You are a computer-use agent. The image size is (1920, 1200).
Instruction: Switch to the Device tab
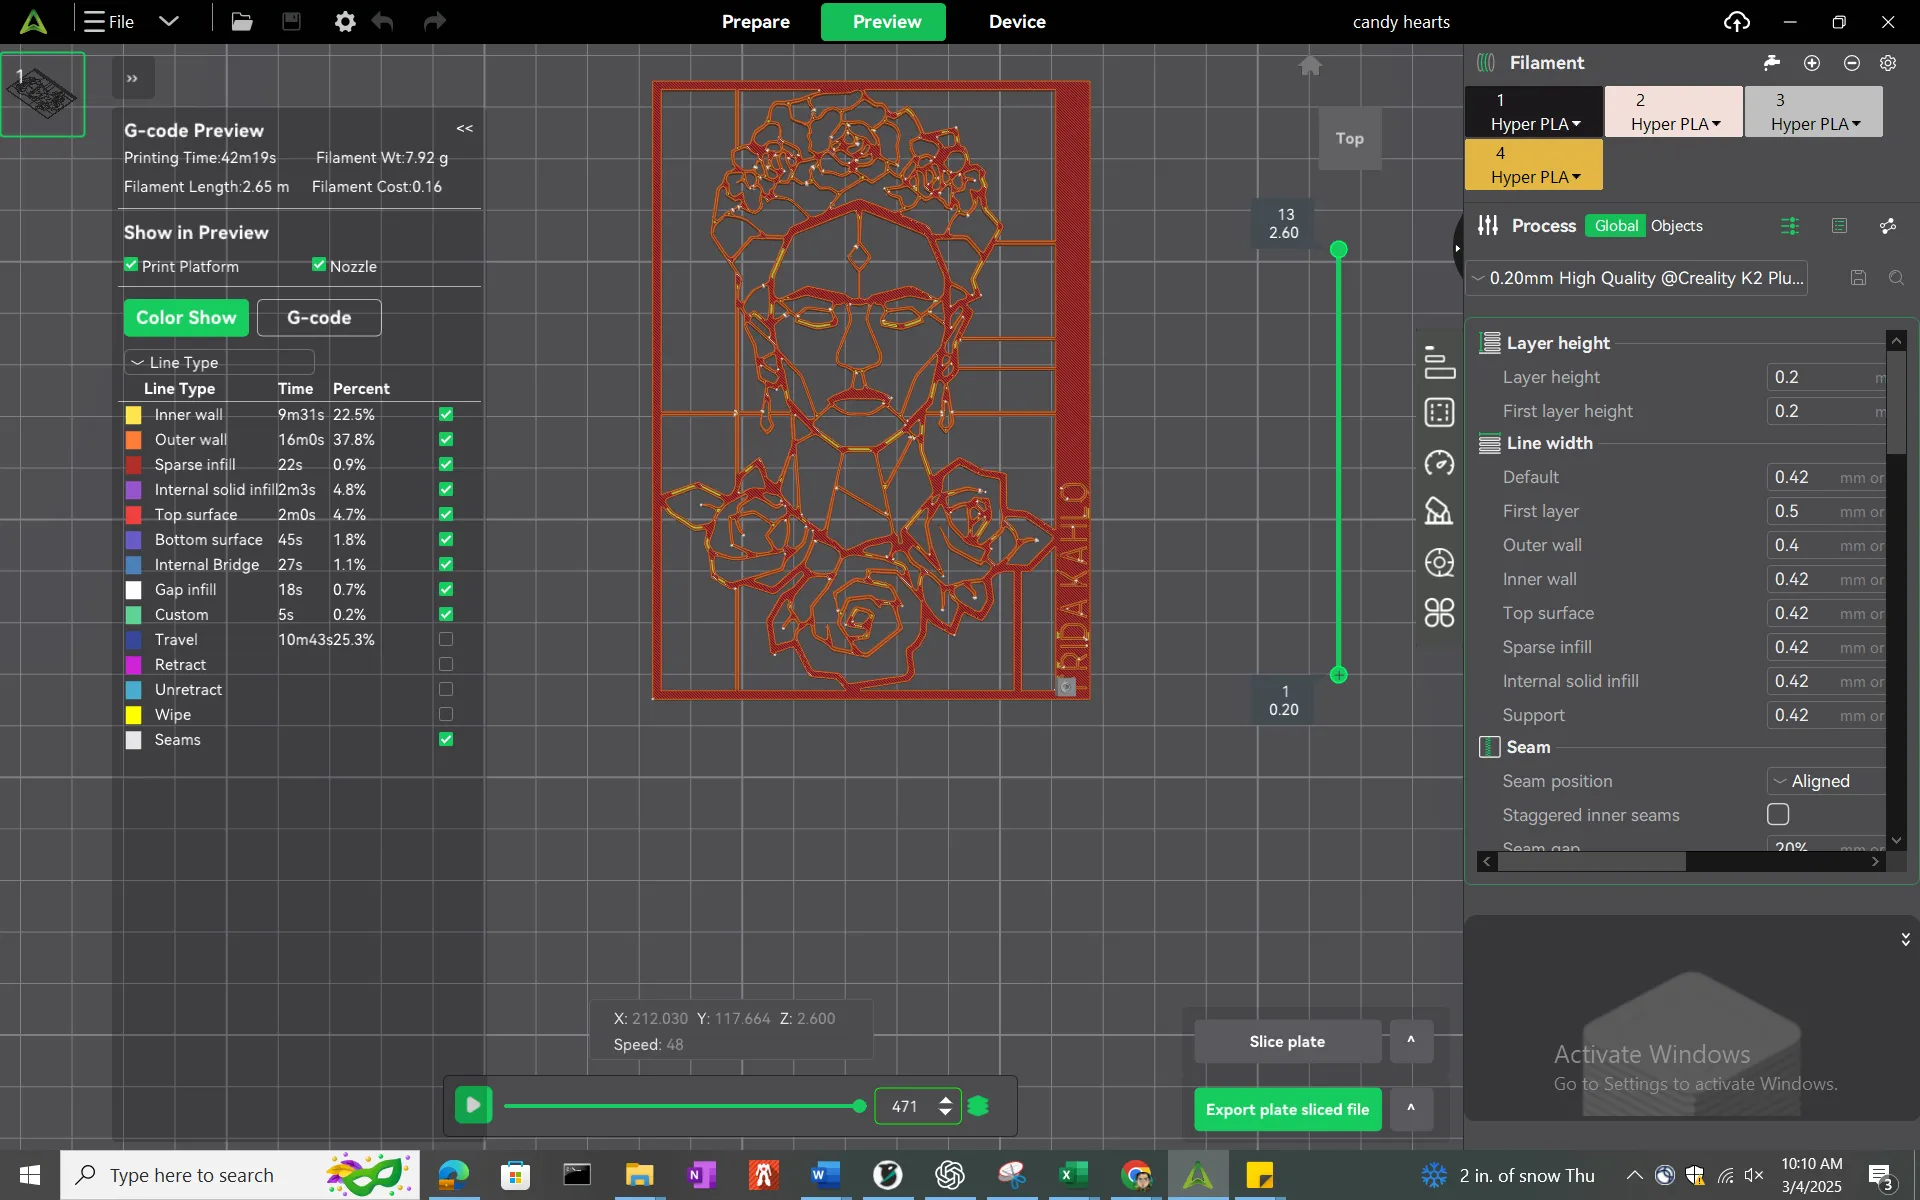pyautogui.click(x=1017, y=22)
